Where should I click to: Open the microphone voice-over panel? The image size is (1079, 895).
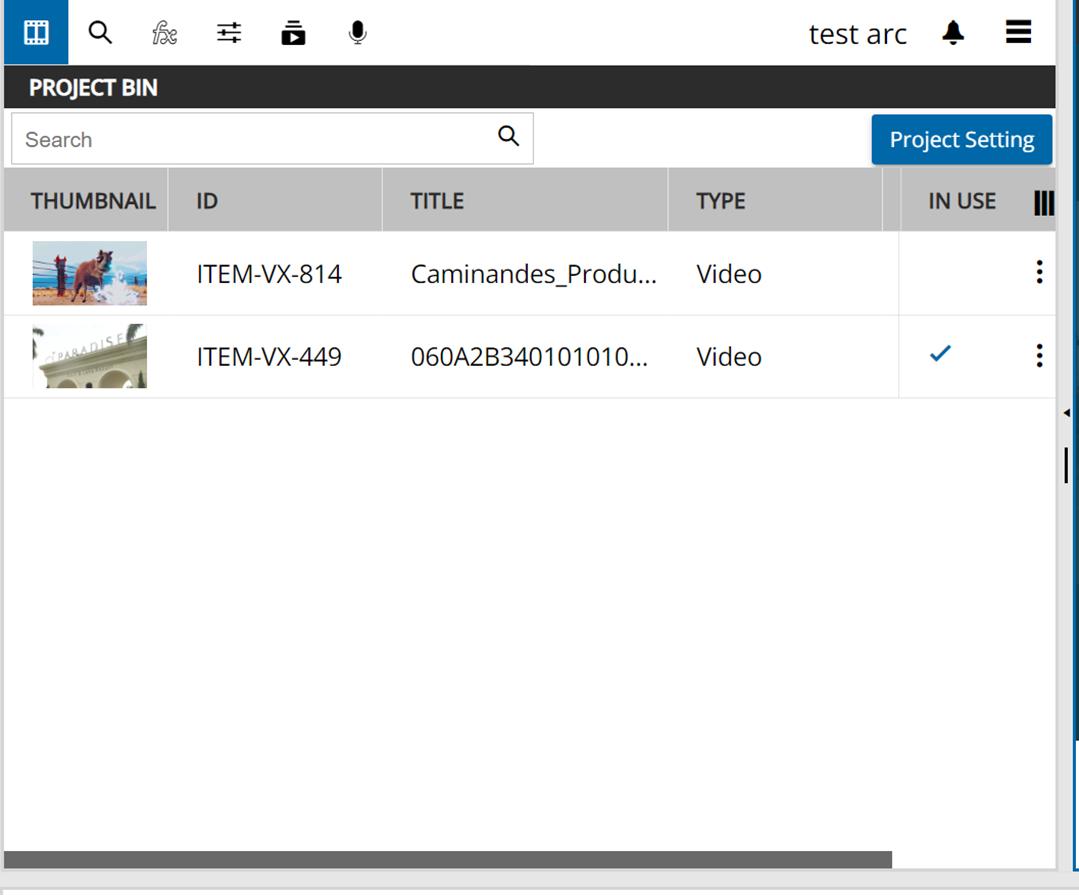(357, 33)
